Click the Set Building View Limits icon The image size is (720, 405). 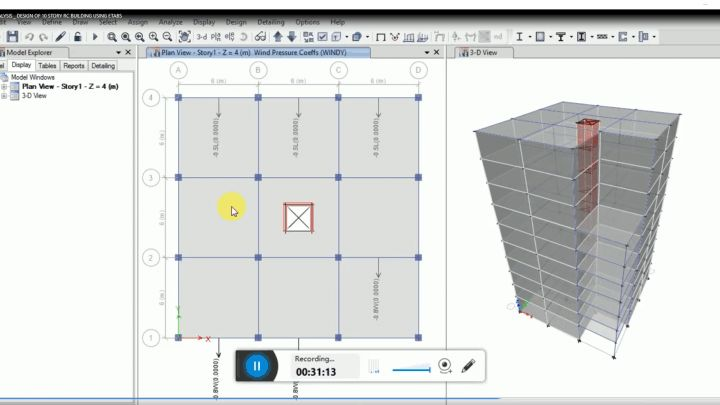(x=337, y=37)
